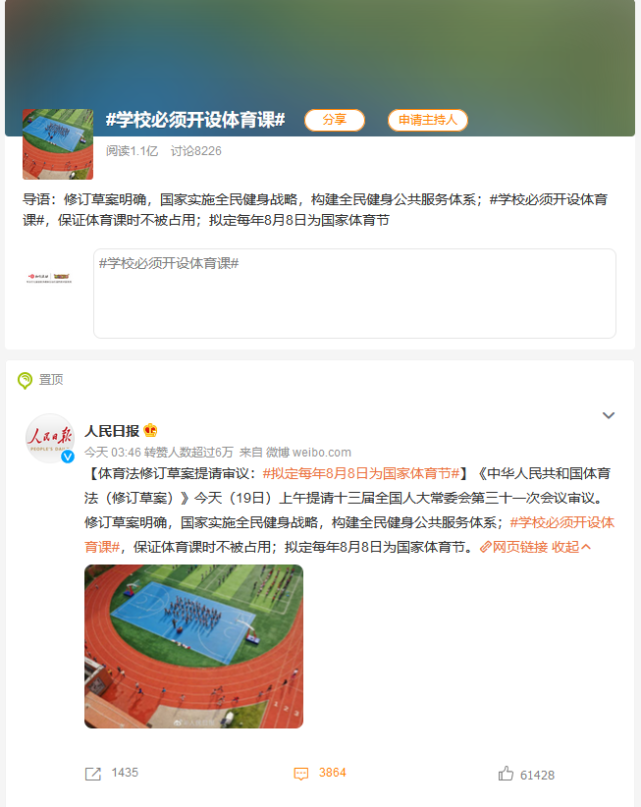Click the 微博 weibo.com source link
Viewport: 641px width, 807px height.
(x=308, y=452)
